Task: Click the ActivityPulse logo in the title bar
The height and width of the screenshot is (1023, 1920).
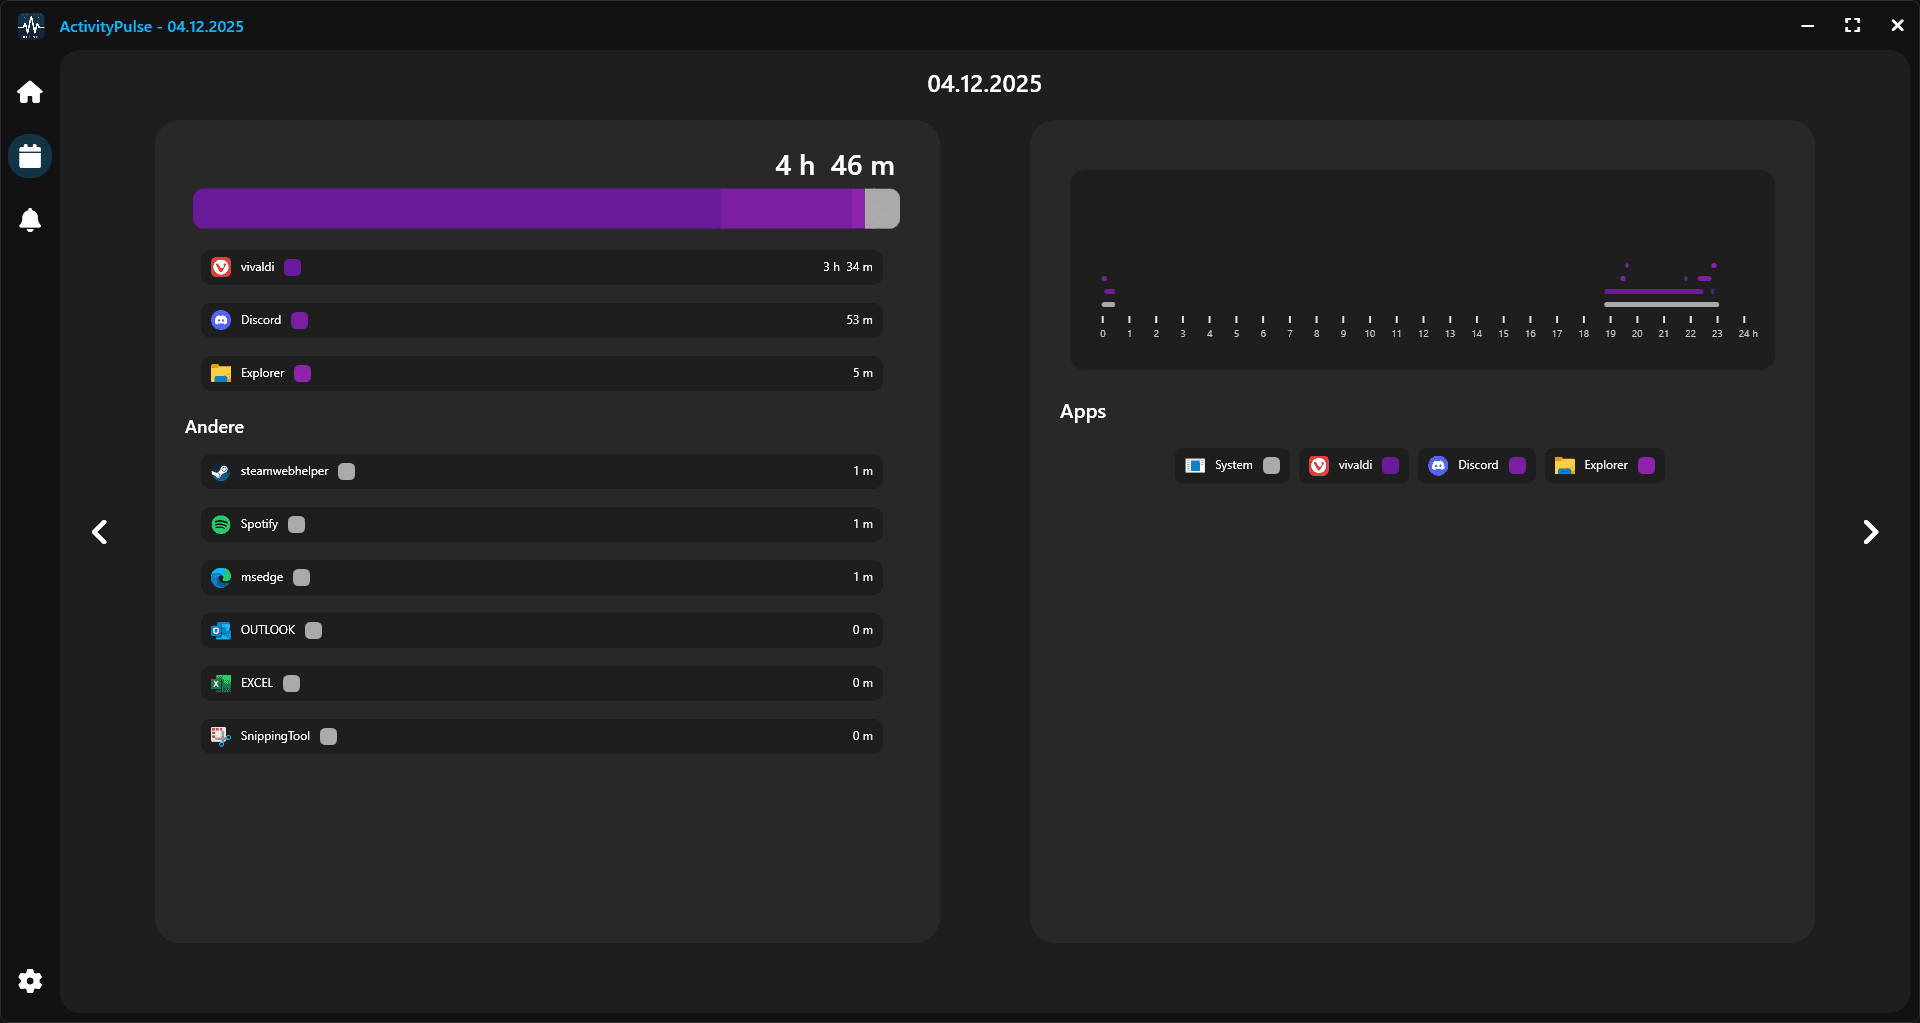Action: click(30, 26)
